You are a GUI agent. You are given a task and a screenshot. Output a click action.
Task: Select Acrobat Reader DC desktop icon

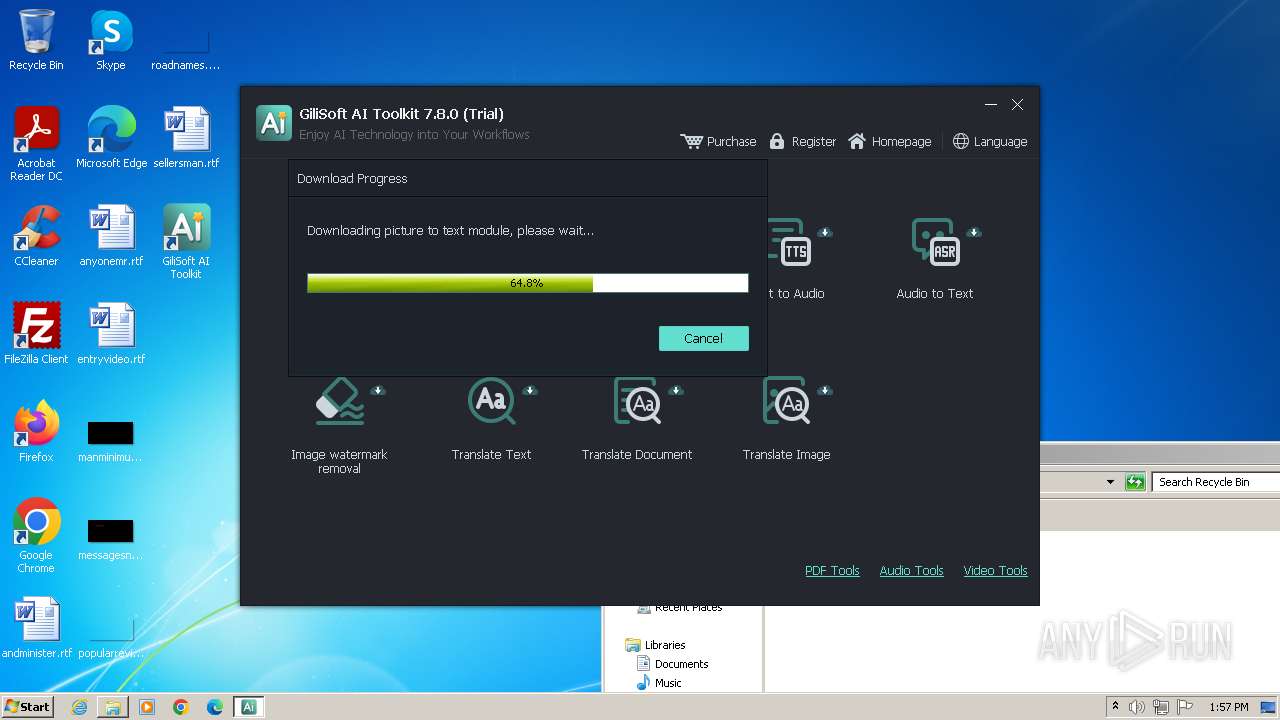[x=36, y=145]
